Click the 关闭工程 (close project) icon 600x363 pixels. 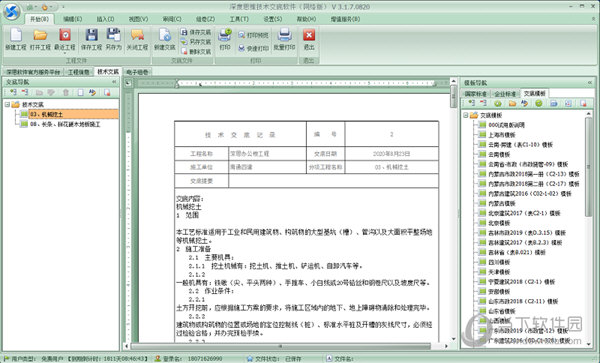click(137, 35)
